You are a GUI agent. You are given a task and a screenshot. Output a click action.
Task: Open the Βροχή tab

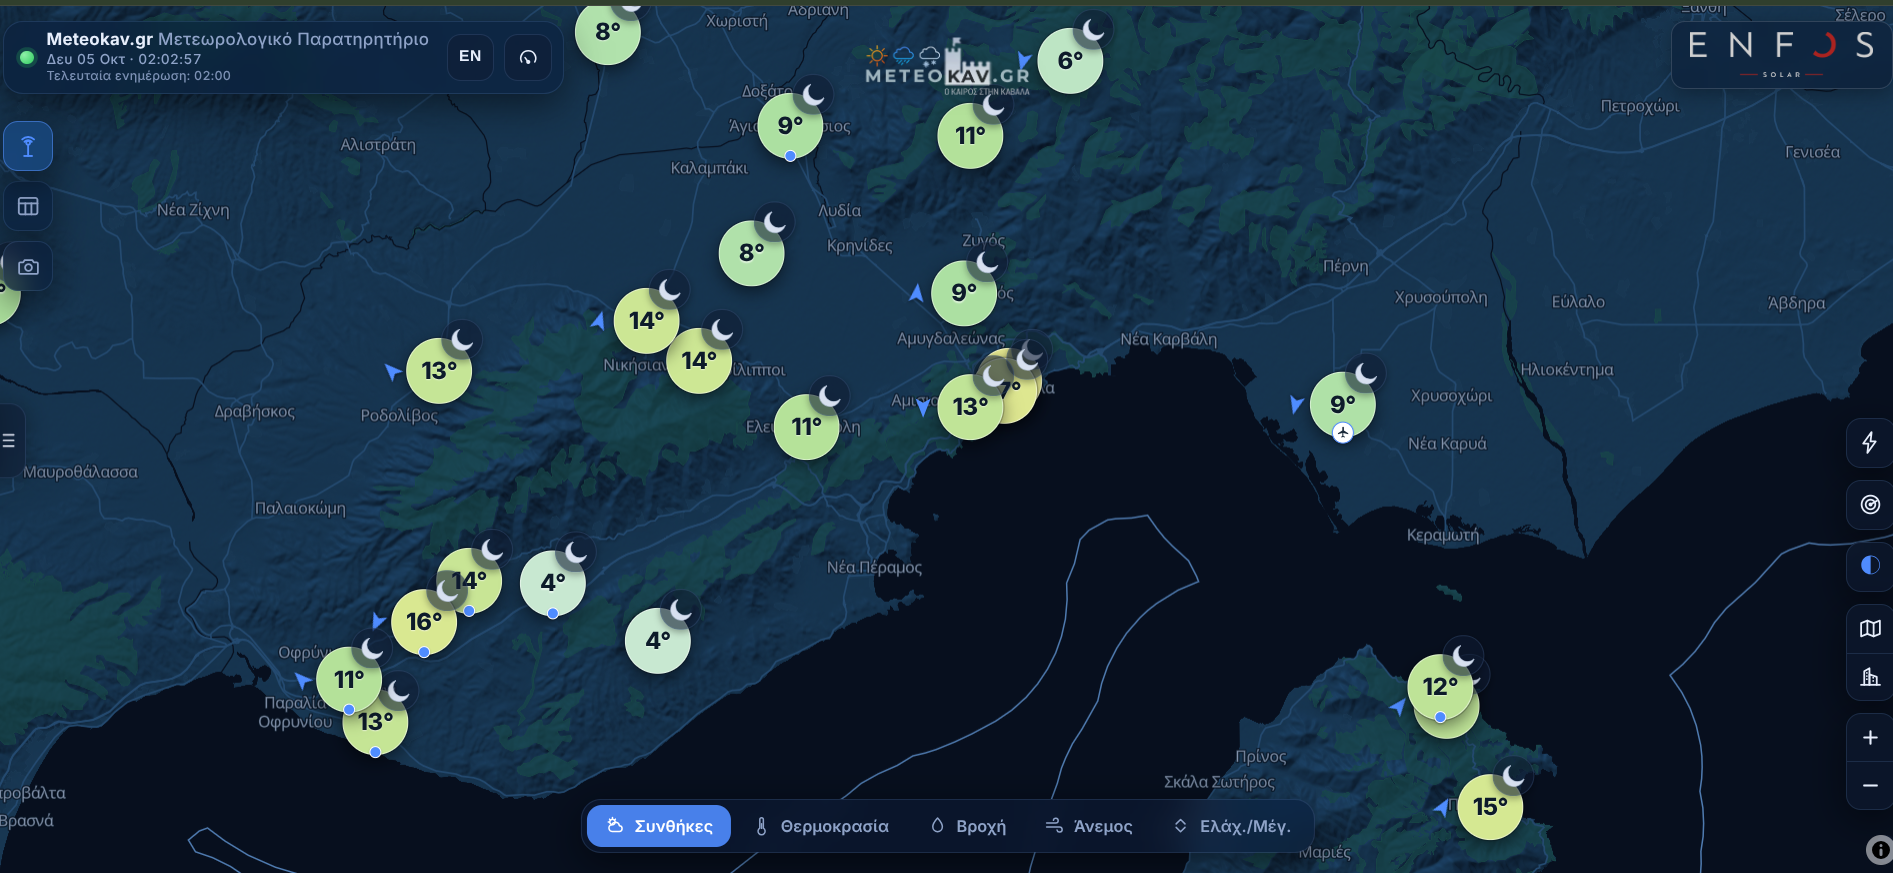(968, 826)
